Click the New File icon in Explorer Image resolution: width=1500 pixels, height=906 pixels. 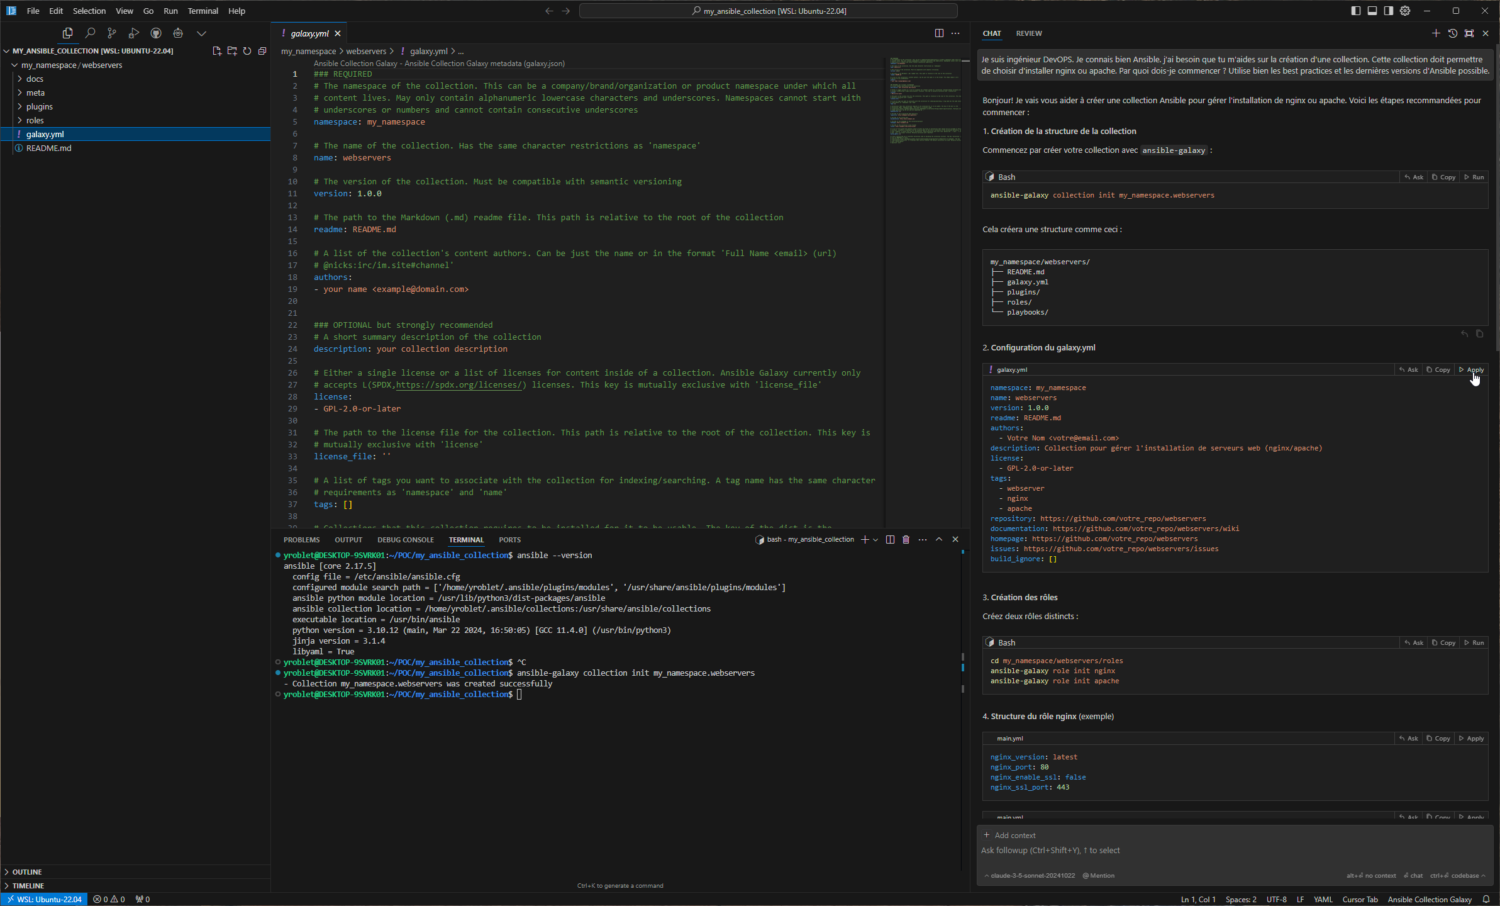217,51
